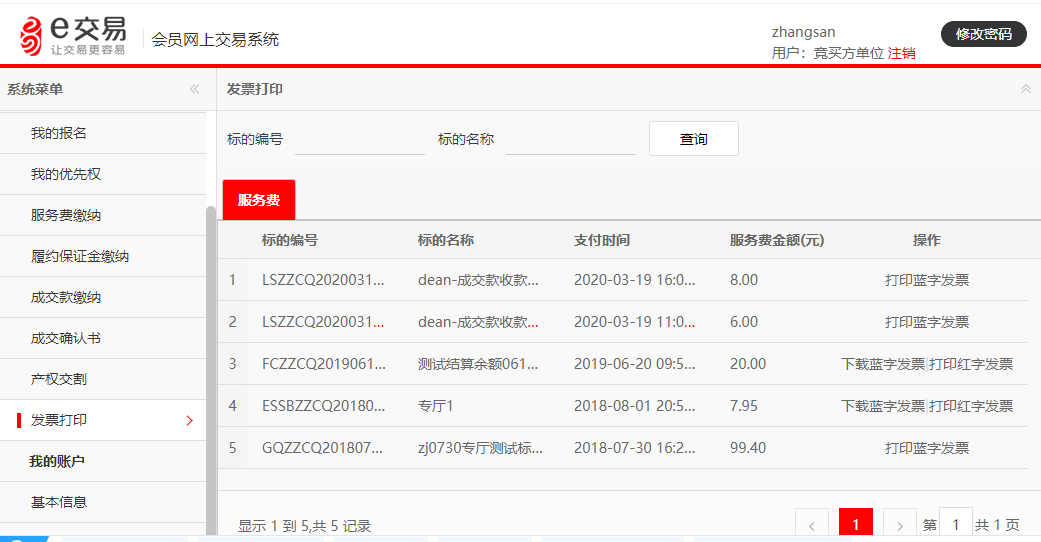This screenshot has height=542, width=1041.
Task: Click the 修改密码 button
Action: click(984, 34)
